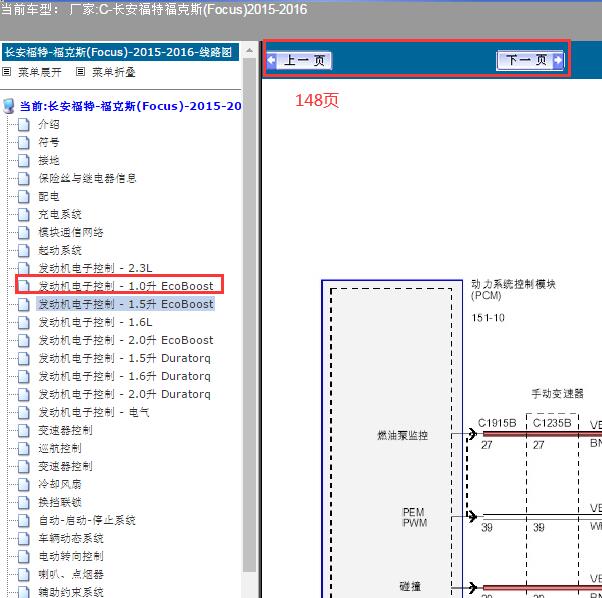This screenshot has width=602, height=598.
Task: Go to previous page with 上一页 button
Action: (x=299, y=61)
